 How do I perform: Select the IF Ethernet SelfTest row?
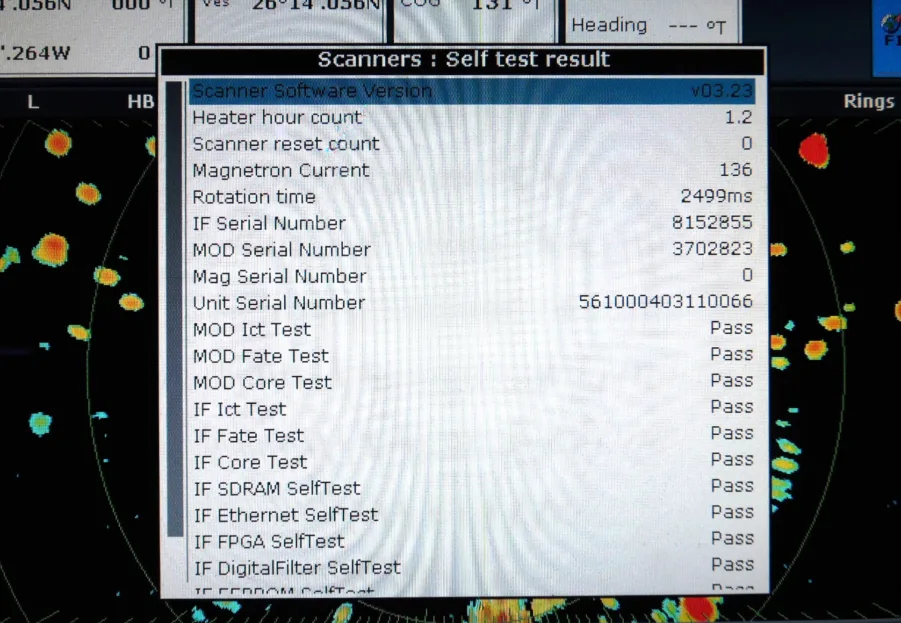pyautogui.click(x=472, y=514)
